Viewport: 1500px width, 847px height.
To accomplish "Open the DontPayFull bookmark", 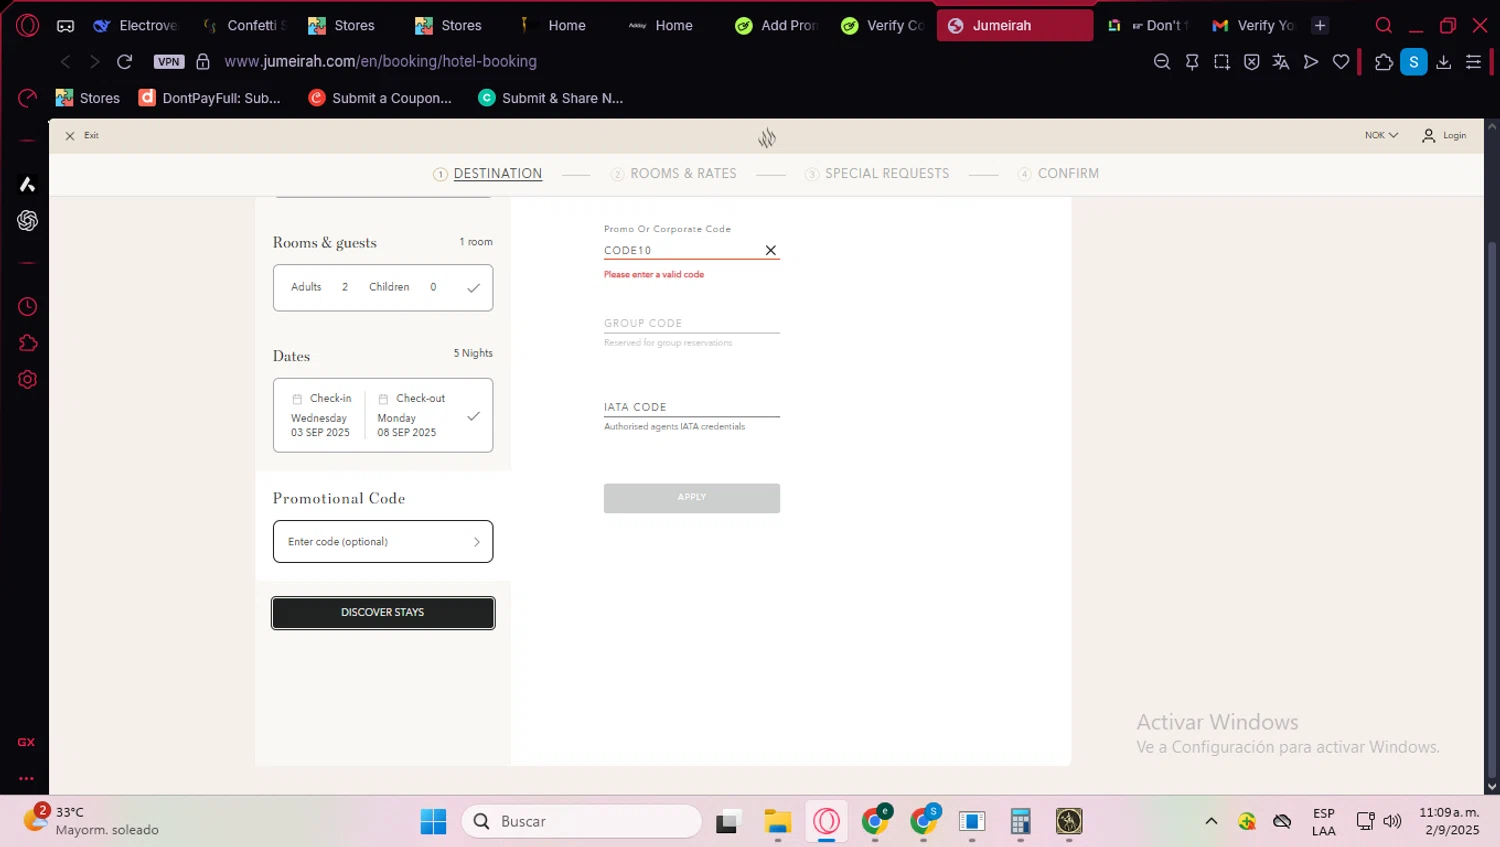I will 210,98.
